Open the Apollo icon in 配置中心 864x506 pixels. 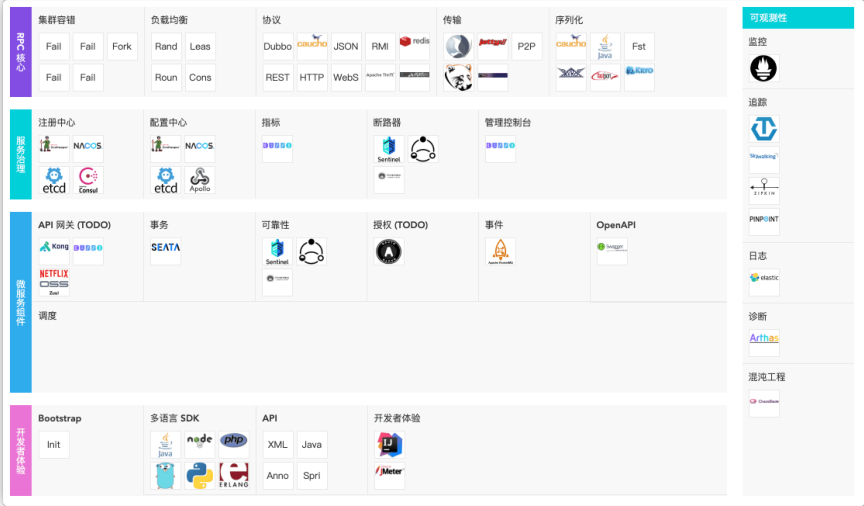(x=200, y=181)
